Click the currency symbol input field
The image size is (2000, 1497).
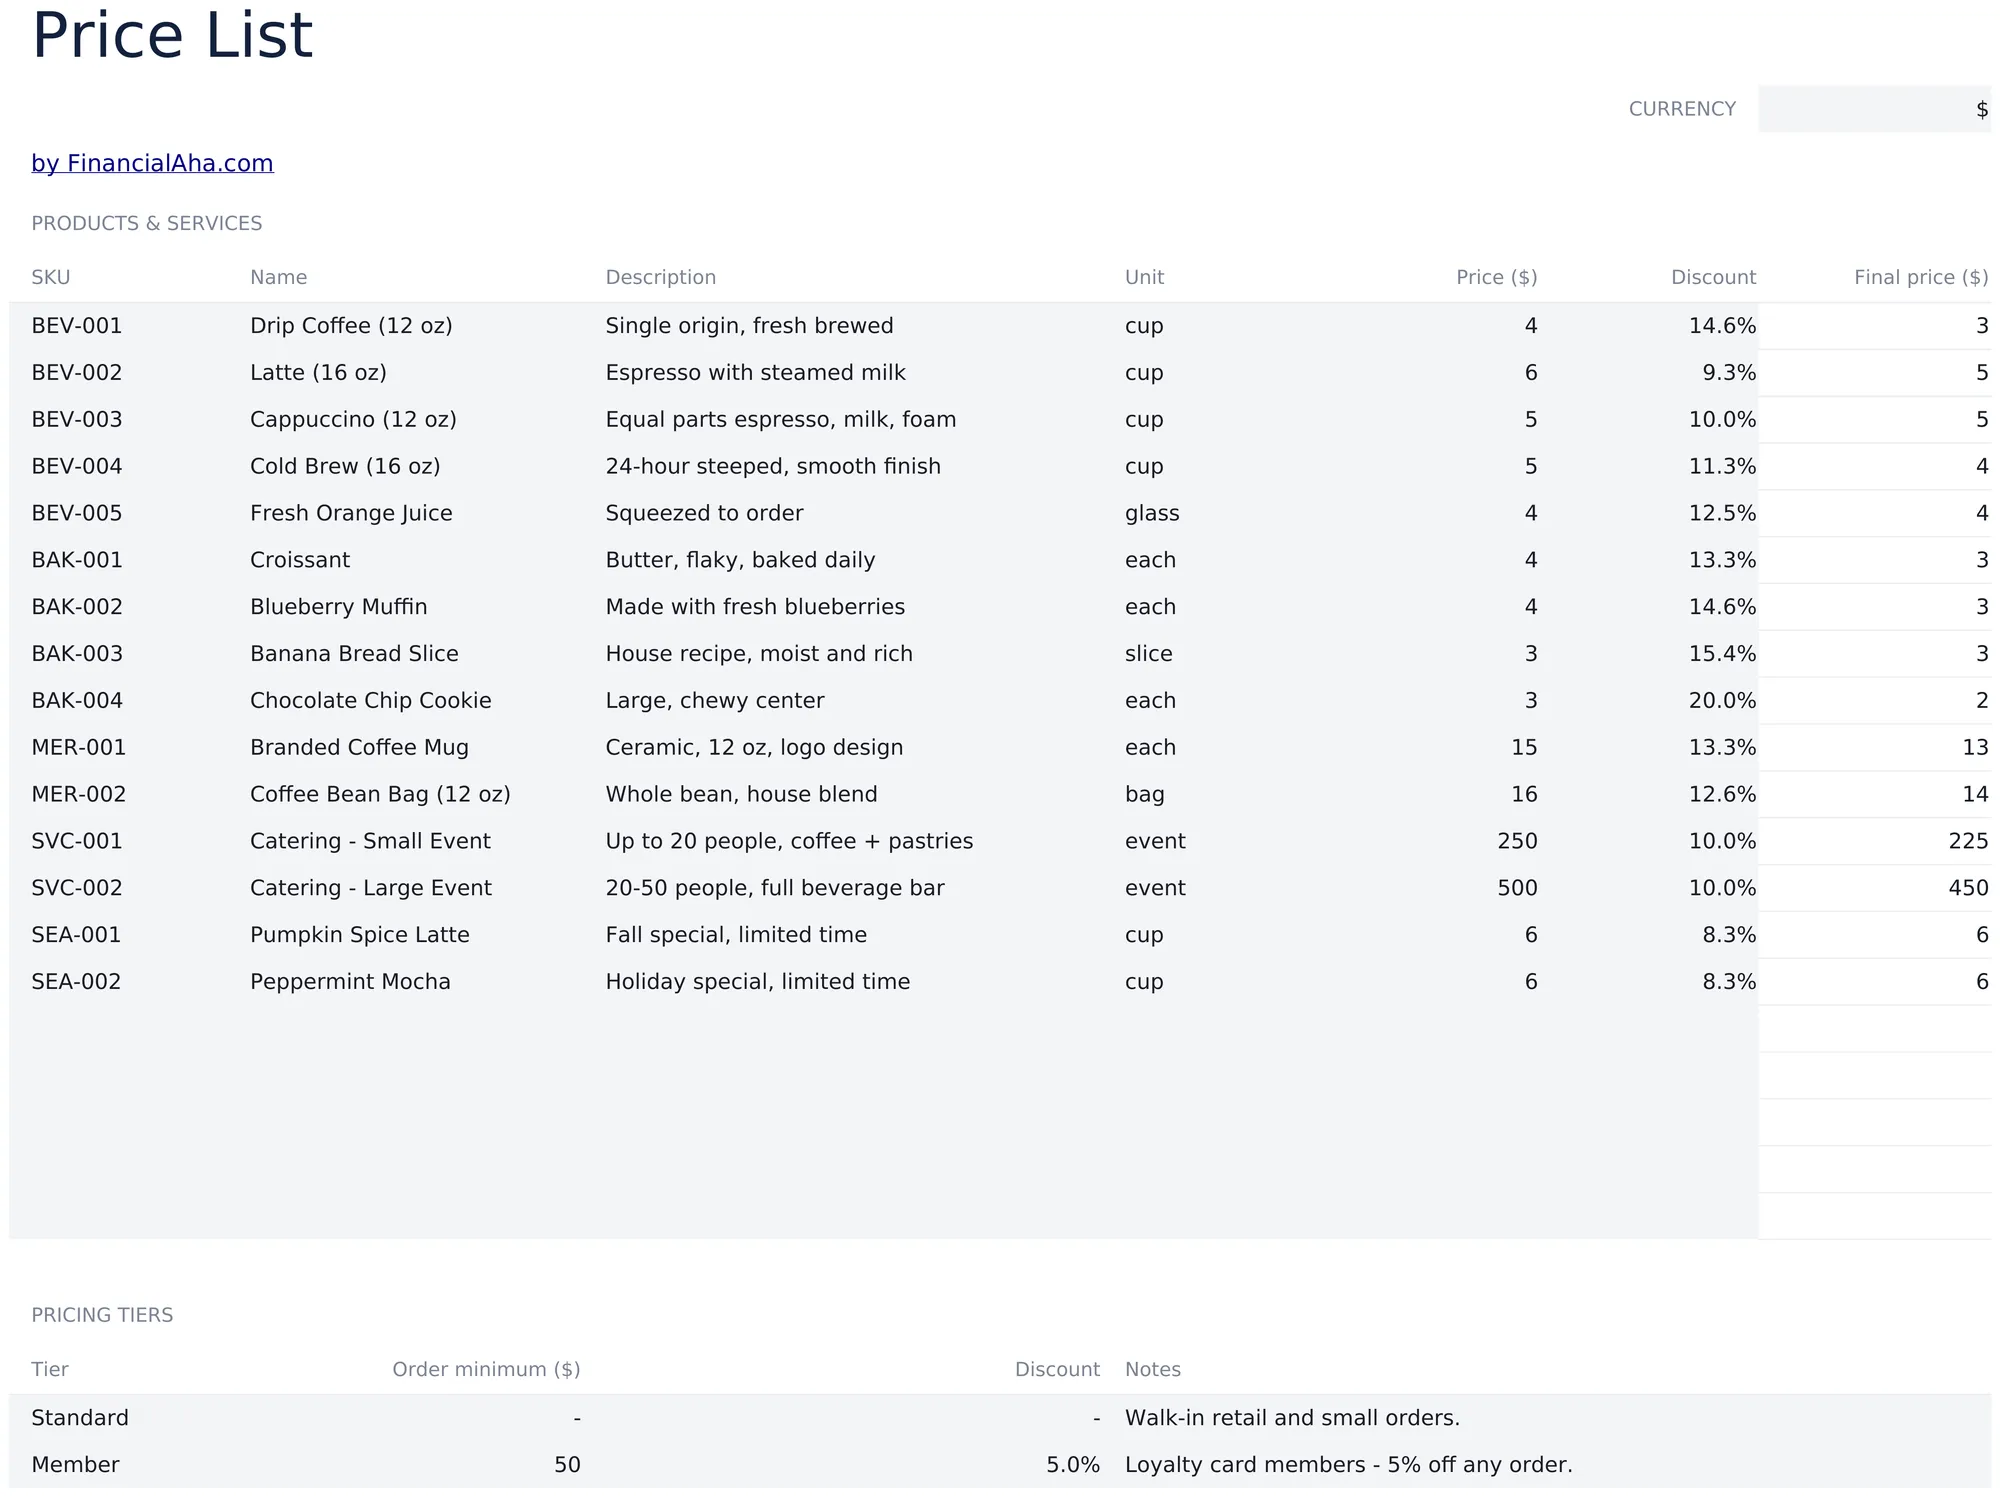[1874, 109]
